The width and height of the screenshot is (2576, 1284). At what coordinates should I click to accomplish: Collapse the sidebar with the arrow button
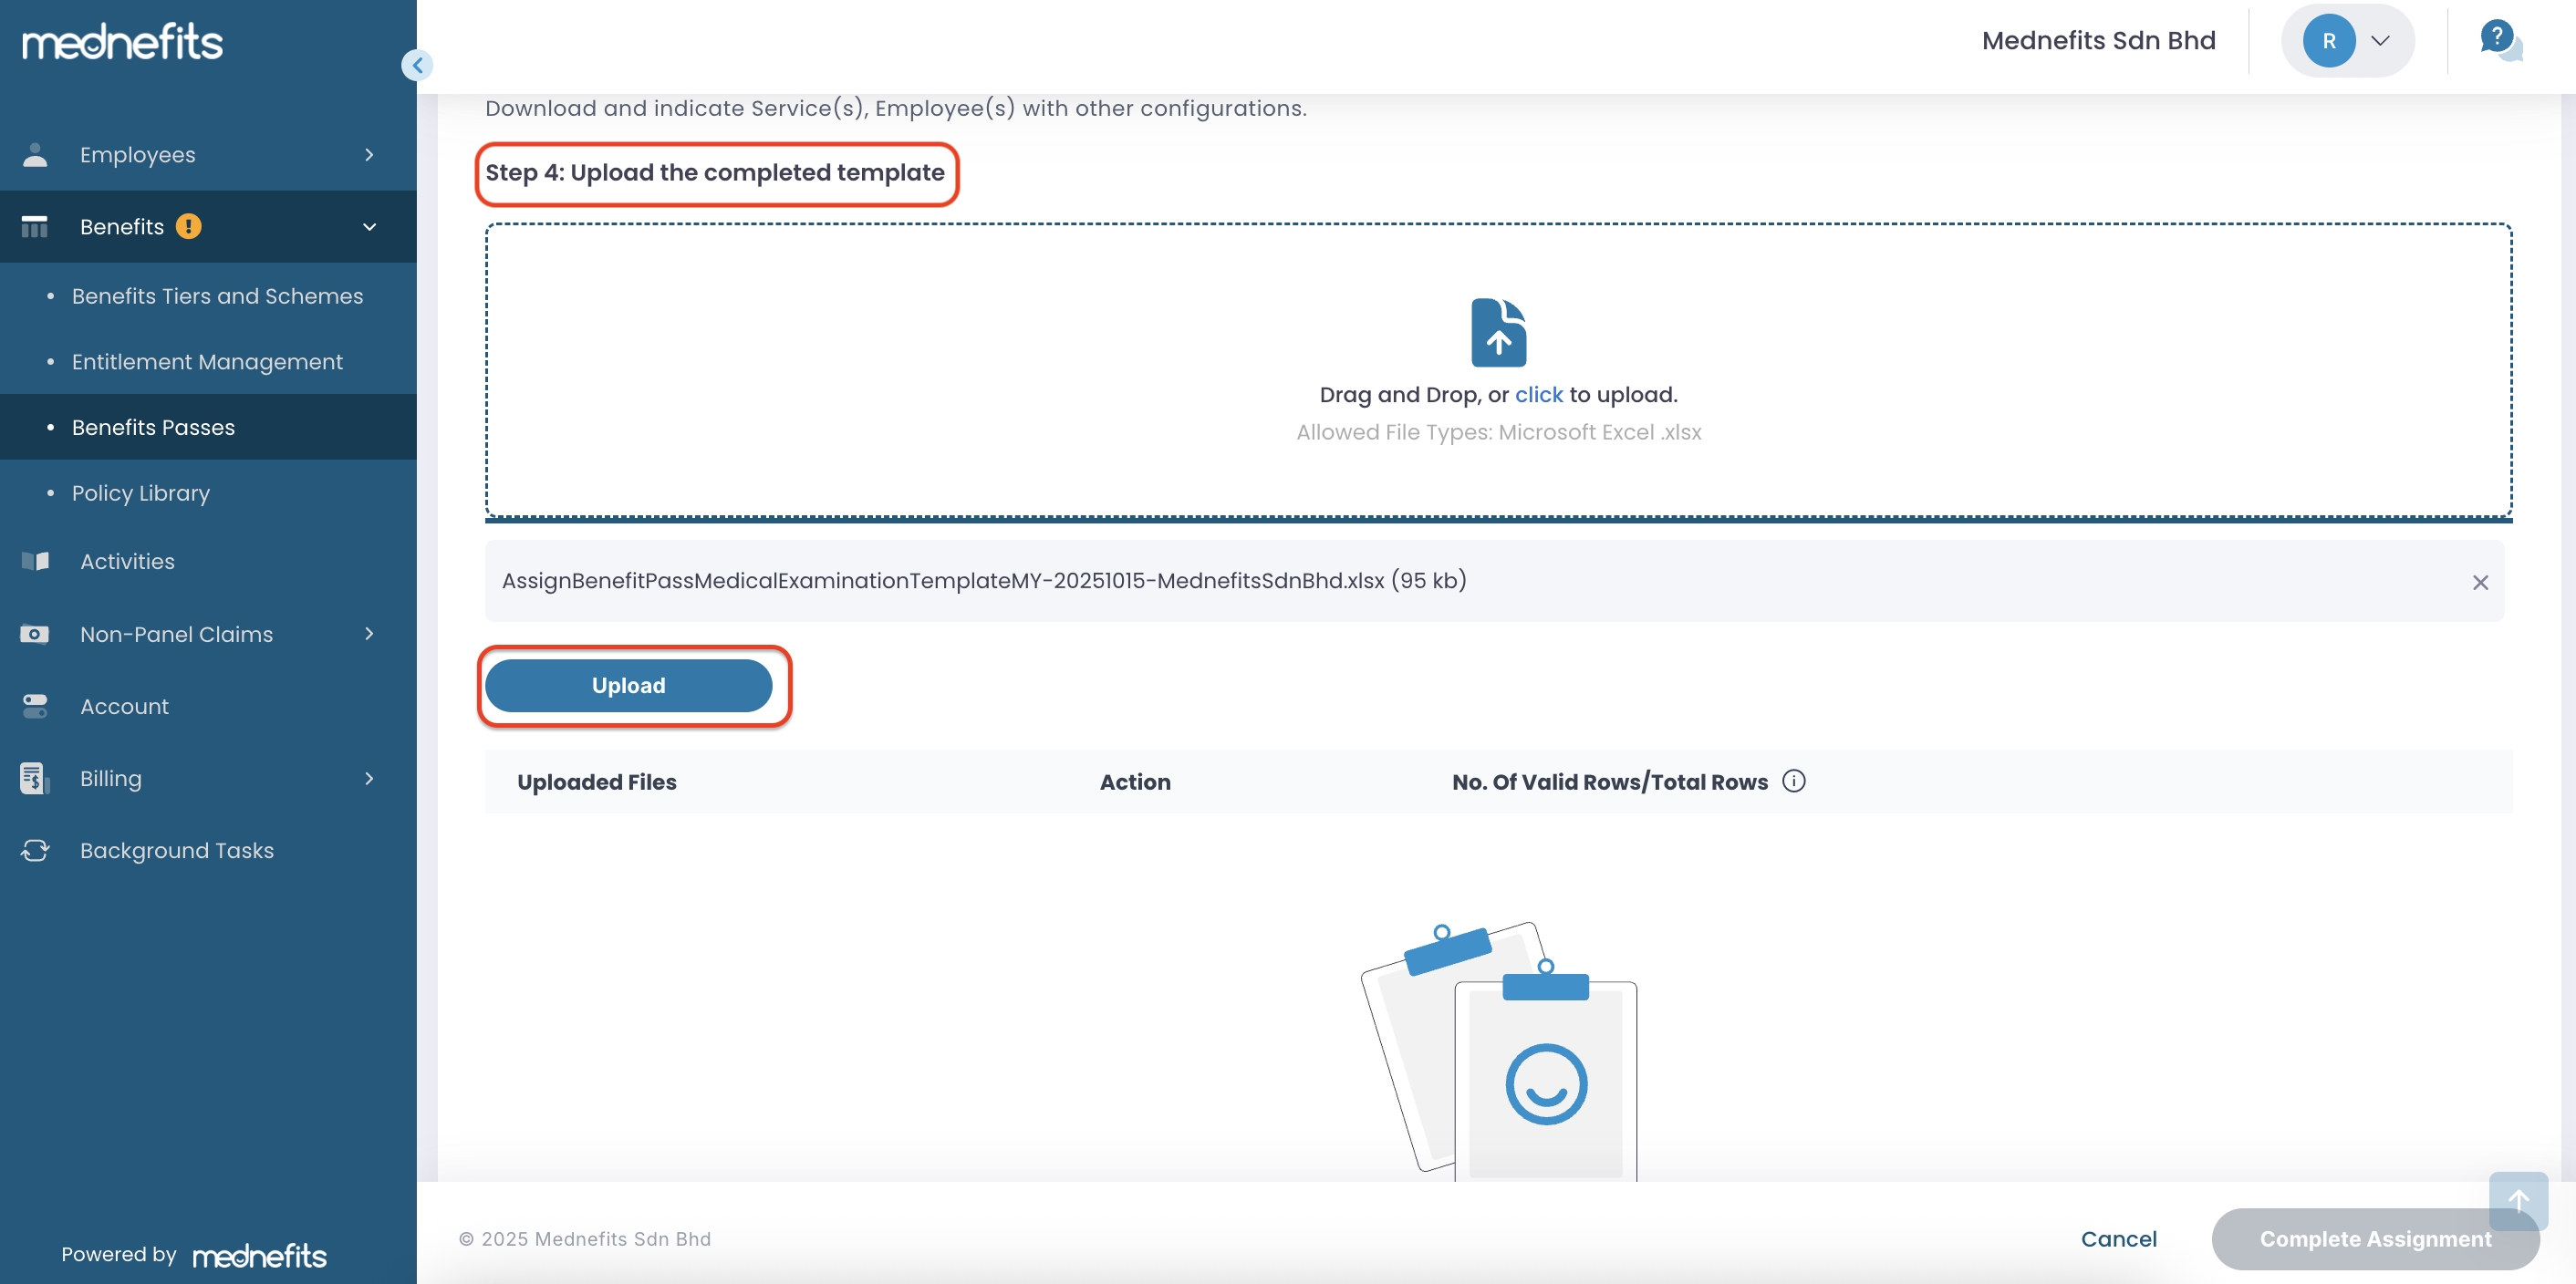(x=417, y=66)
